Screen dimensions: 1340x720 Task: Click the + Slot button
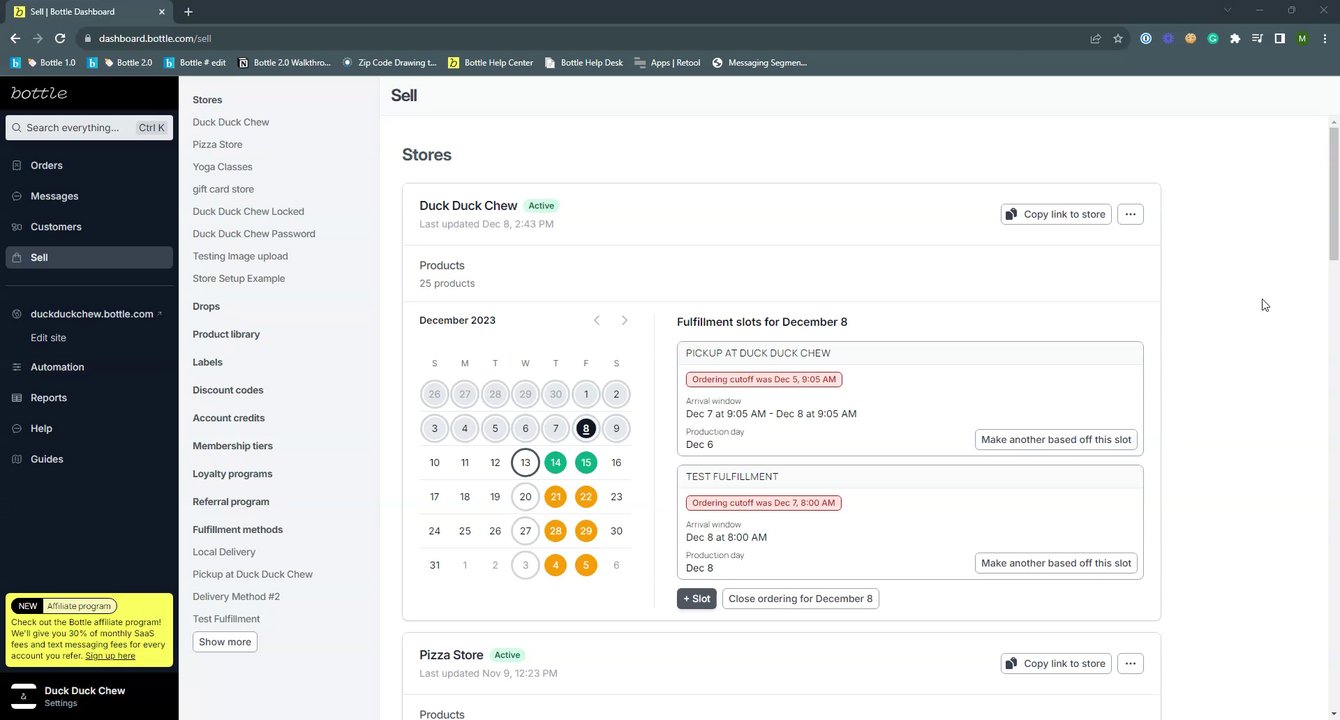[x=697, y=598]
